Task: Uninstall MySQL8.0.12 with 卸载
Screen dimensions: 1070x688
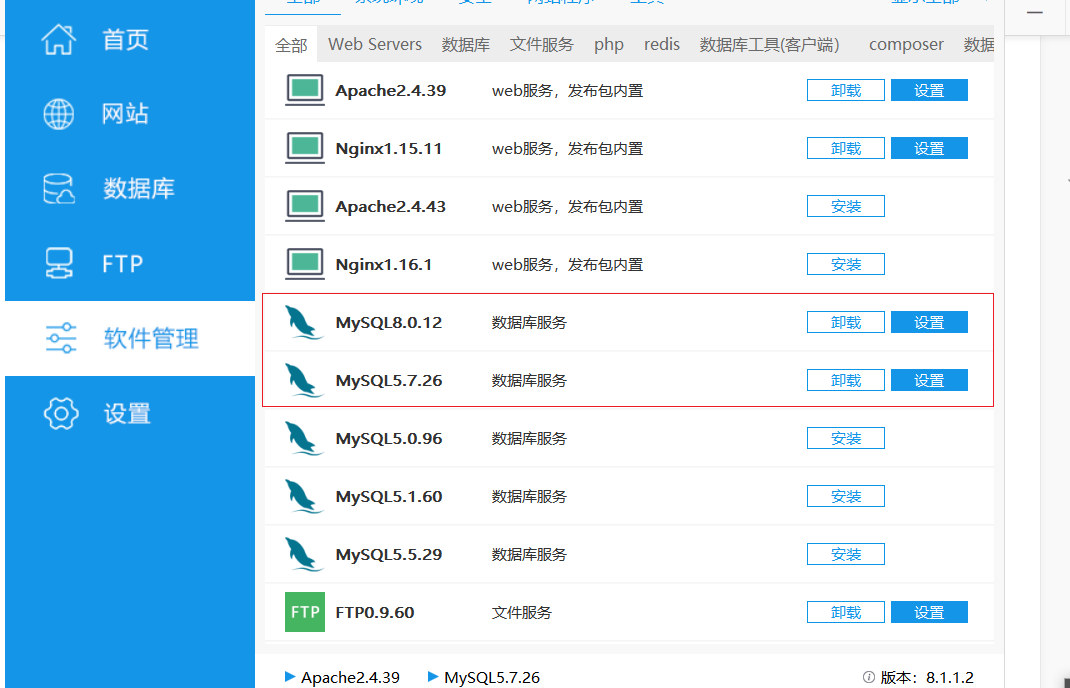Action: [x=845, y=322]
